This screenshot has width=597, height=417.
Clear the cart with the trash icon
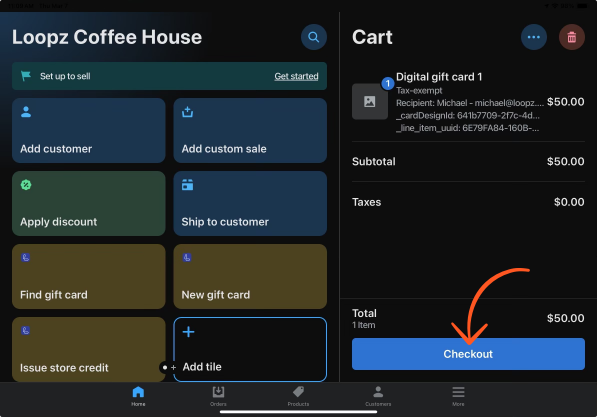[571, 37]
